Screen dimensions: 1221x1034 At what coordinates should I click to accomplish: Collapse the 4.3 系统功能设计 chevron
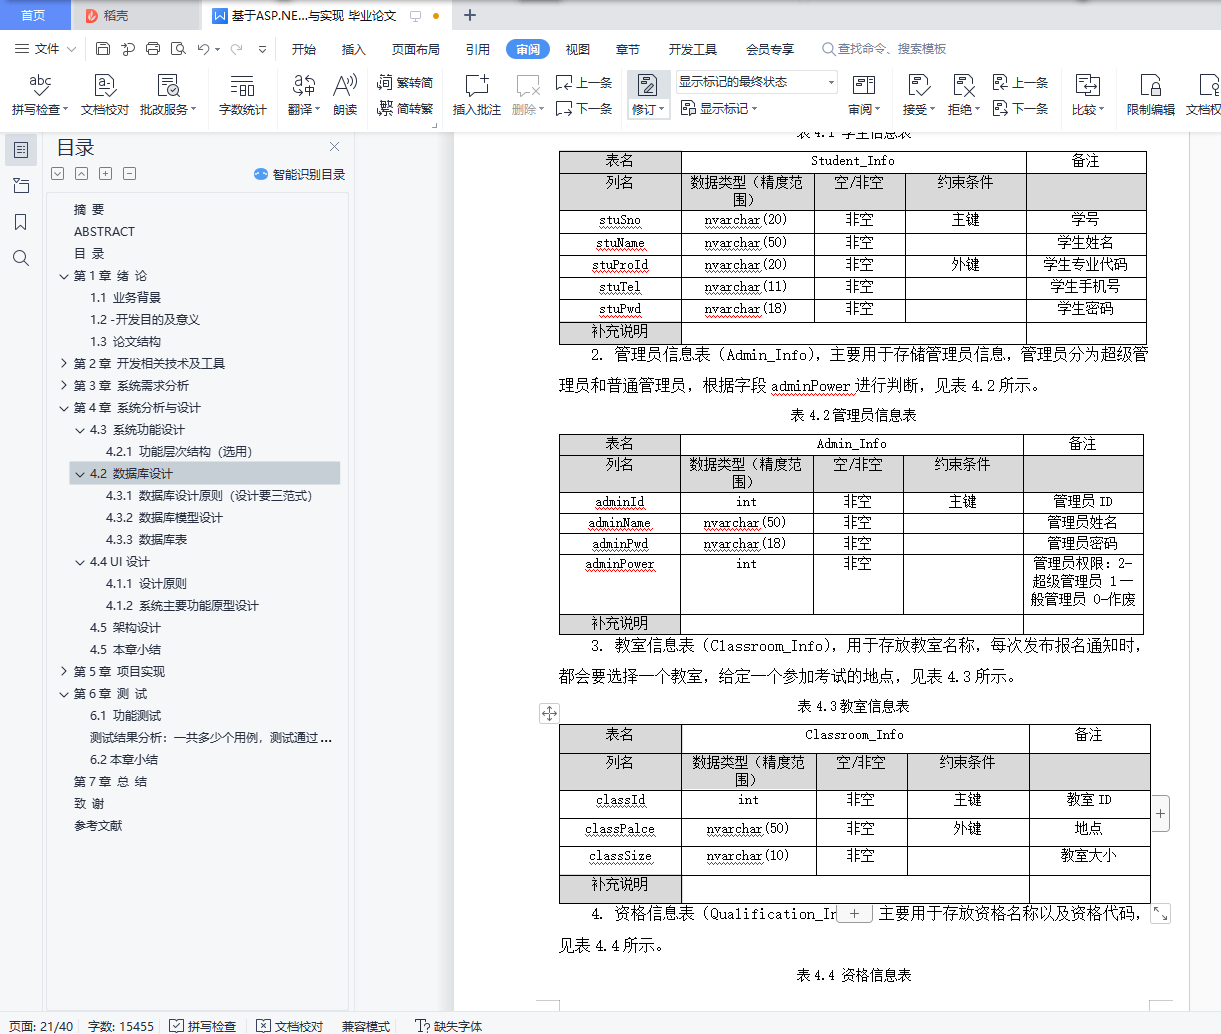(x=80, y=430)
